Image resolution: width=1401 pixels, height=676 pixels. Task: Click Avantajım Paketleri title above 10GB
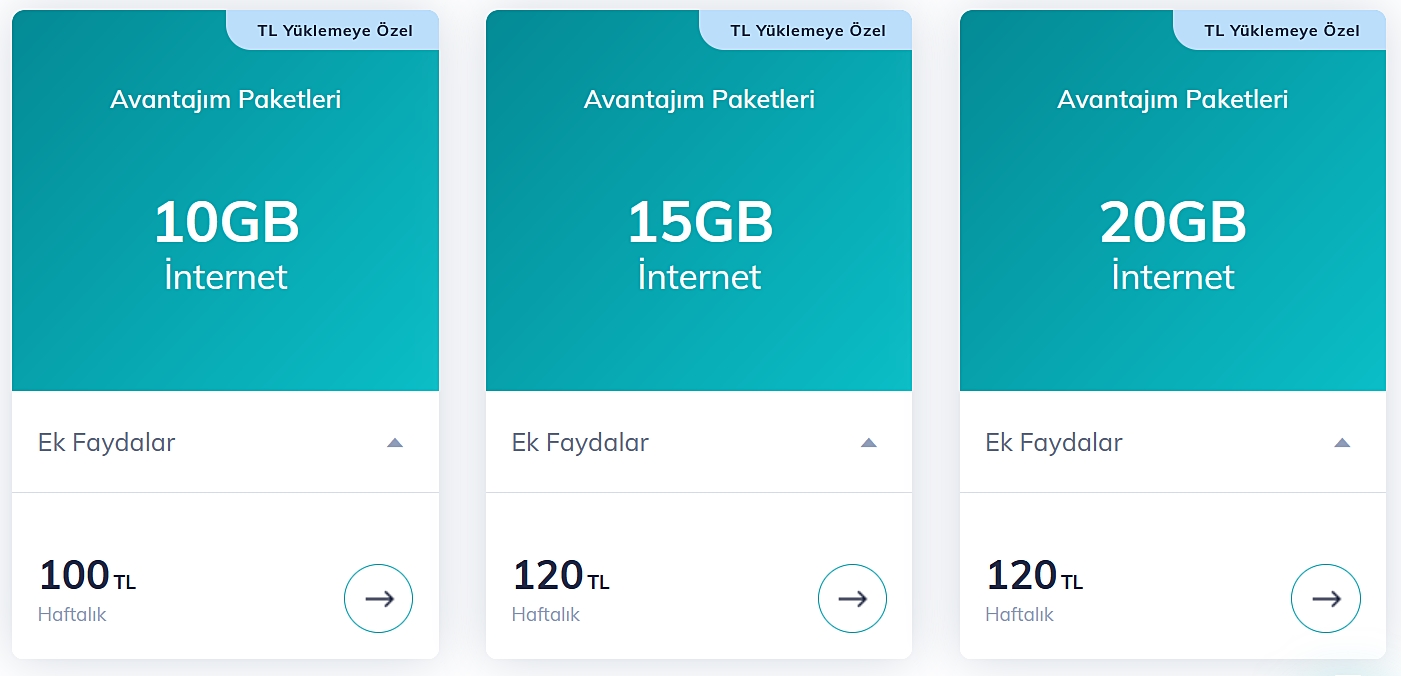[226, 100]
